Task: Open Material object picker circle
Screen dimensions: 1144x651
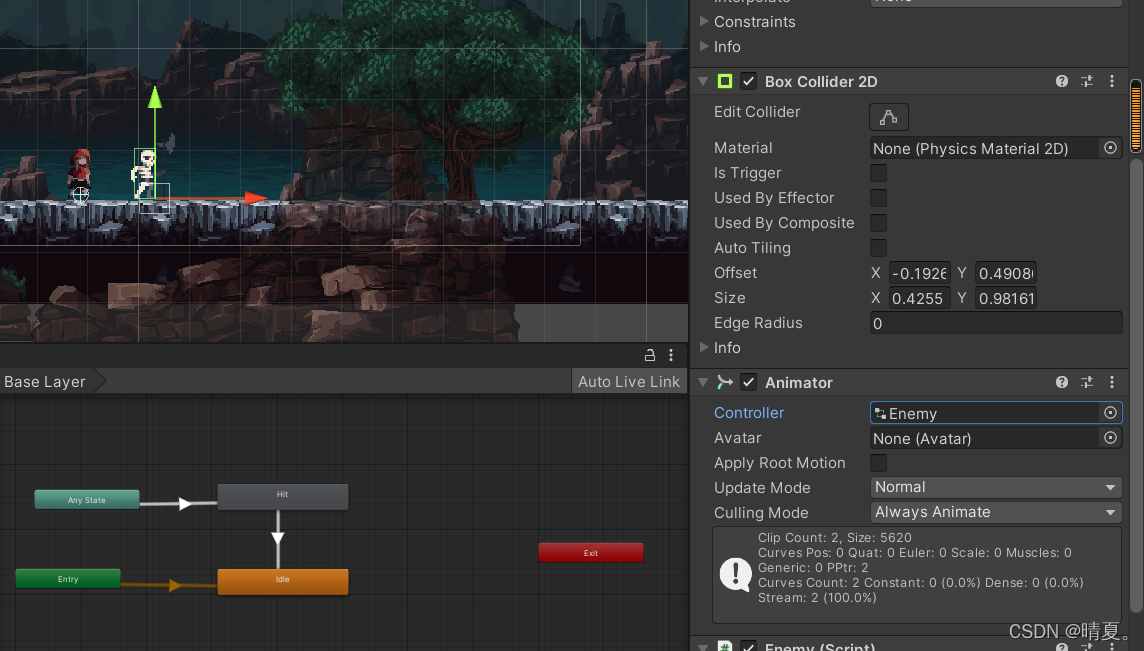Action: 1110,148
